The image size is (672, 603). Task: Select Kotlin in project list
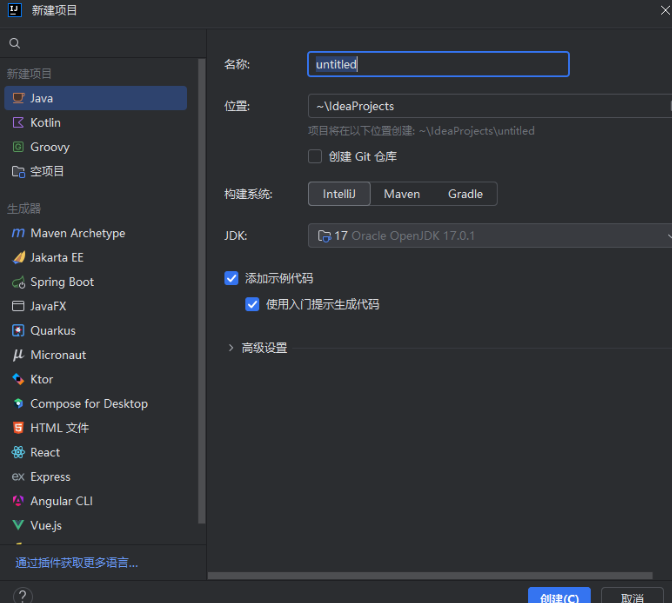click(x=96, y=123)
